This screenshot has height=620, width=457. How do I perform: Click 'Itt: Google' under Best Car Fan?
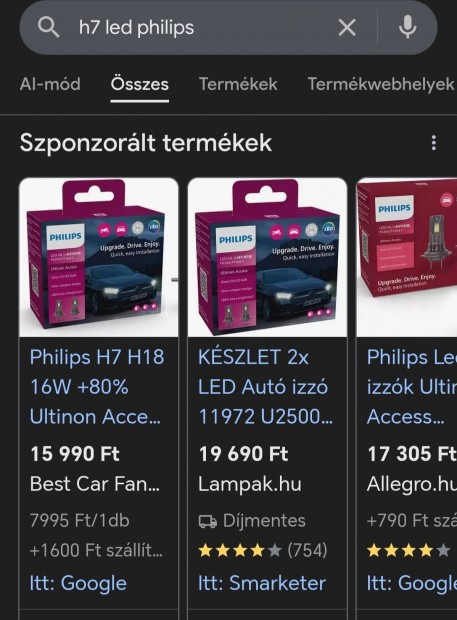tap(78, 583)
